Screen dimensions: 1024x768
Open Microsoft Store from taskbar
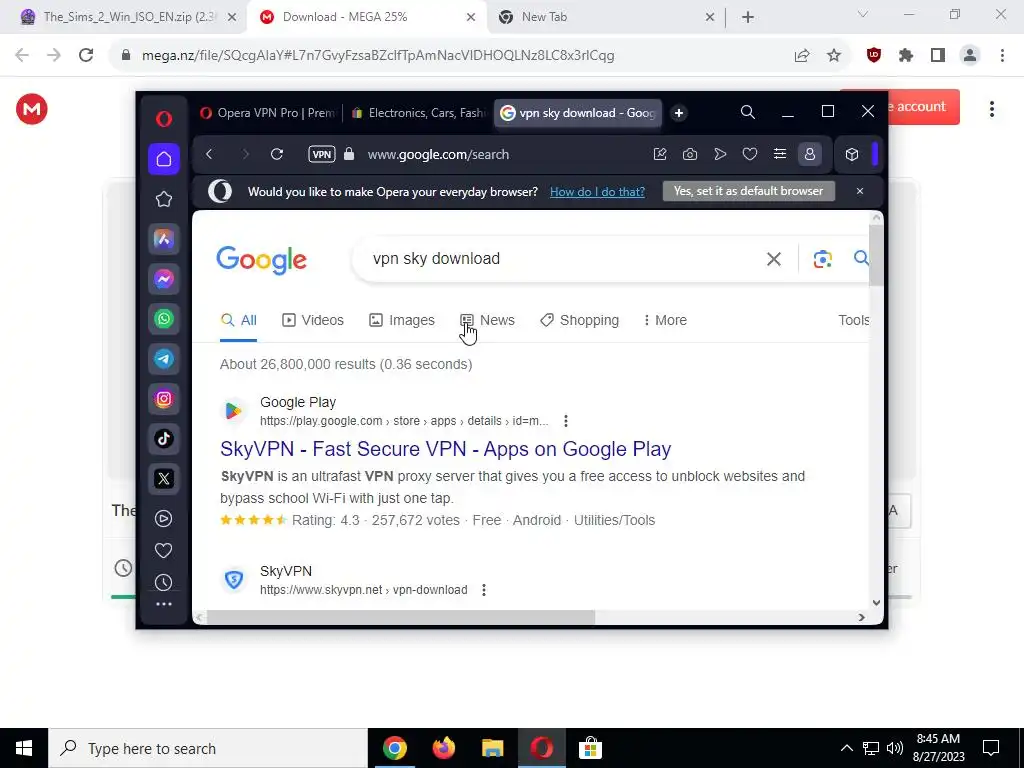point(590,748)
